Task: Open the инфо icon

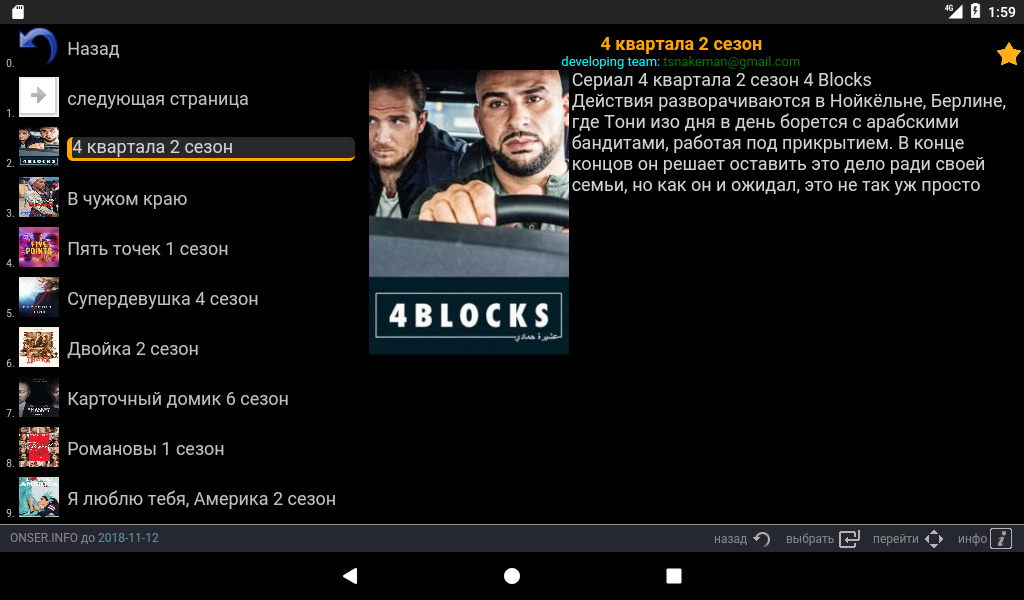Action: tap(1000, 539)
